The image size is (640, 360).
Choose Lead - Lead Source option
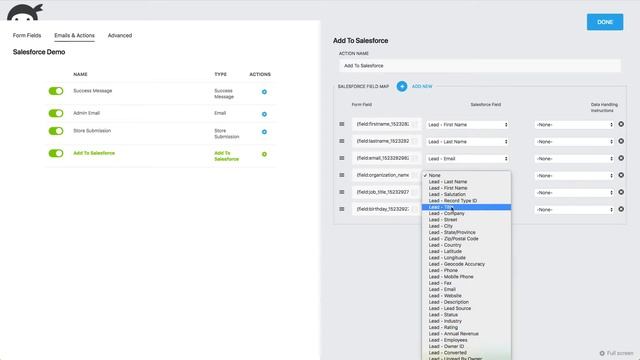[466, 308]
